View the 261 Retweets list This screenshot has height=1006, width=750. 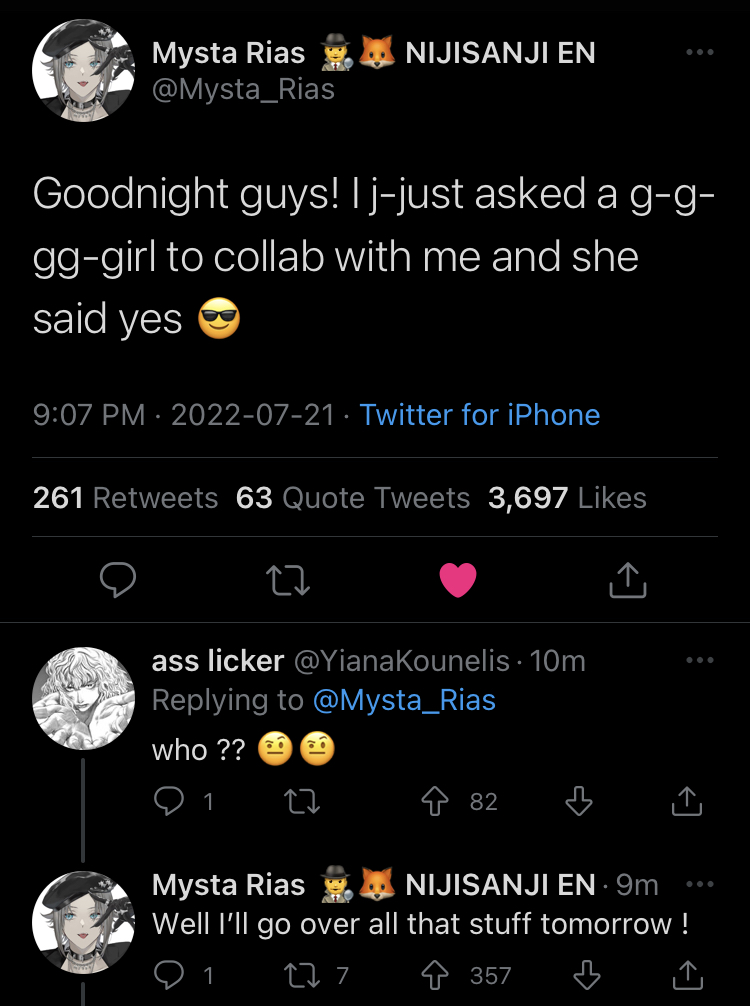pyautogui.click(x=125, y=497)
